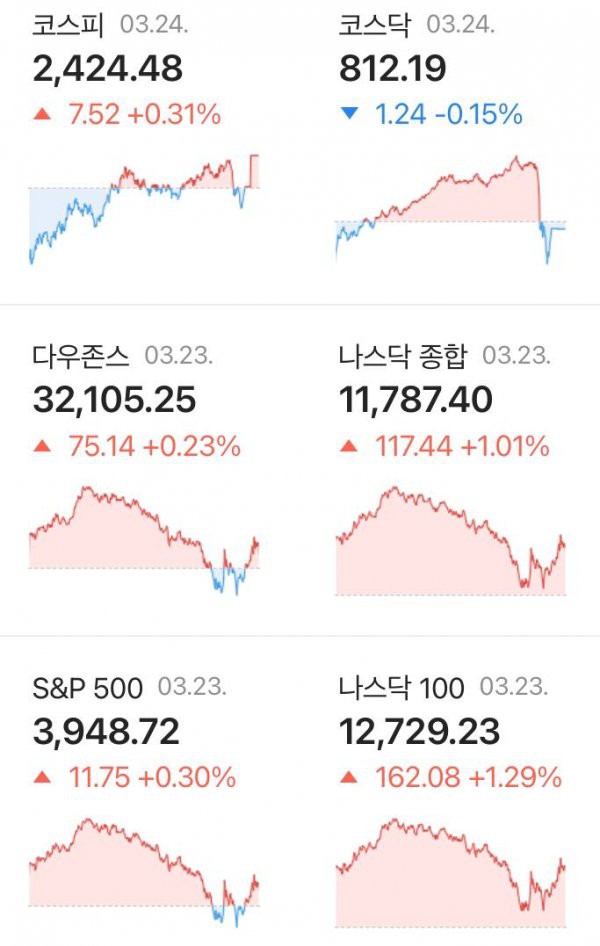Open the S&P 500 index label
The width and height of the screenshot is (600, 946).
point(87,688)
